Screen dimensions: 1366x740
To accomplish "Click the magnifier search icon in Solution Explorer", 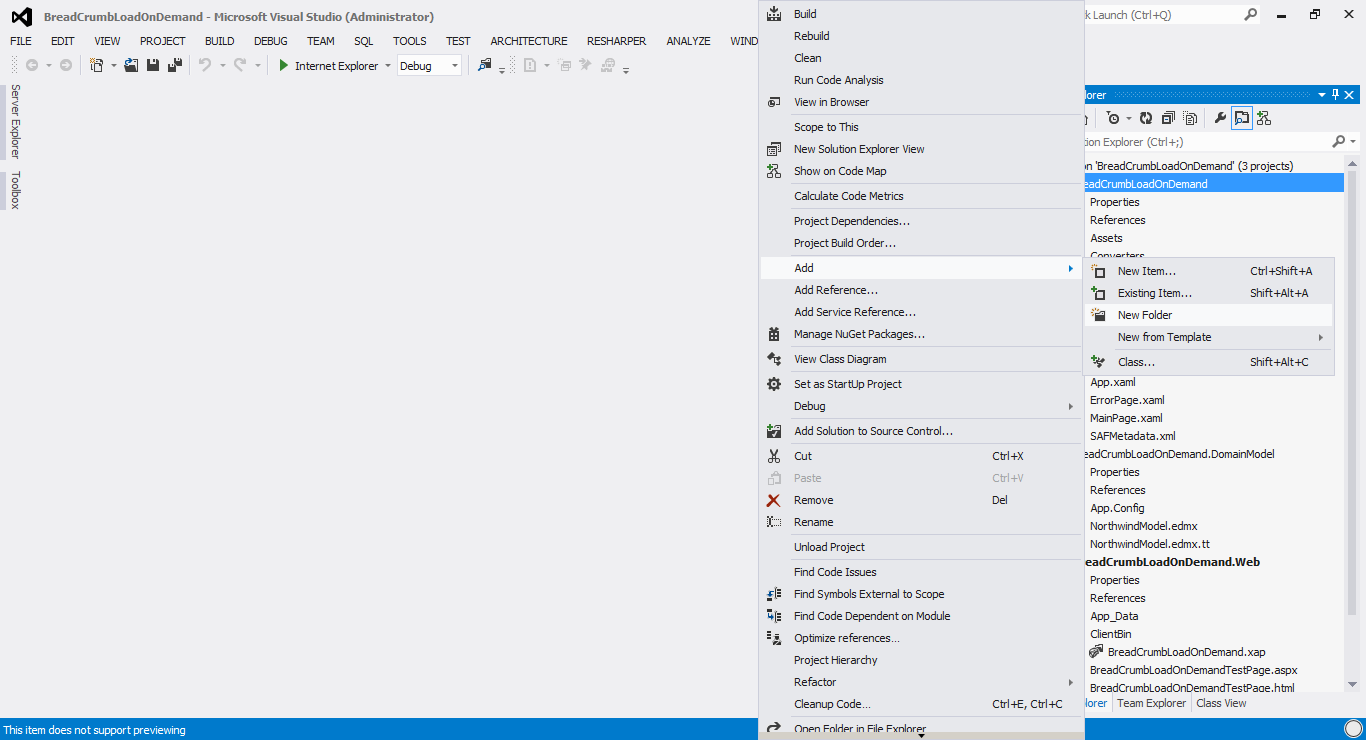I will pos(1339,142).
